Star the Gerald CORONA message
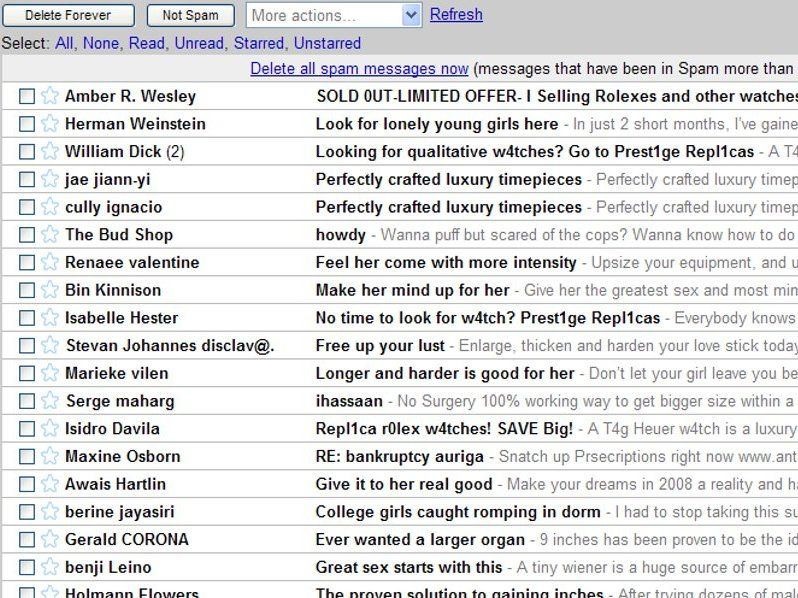 [50, 539]
